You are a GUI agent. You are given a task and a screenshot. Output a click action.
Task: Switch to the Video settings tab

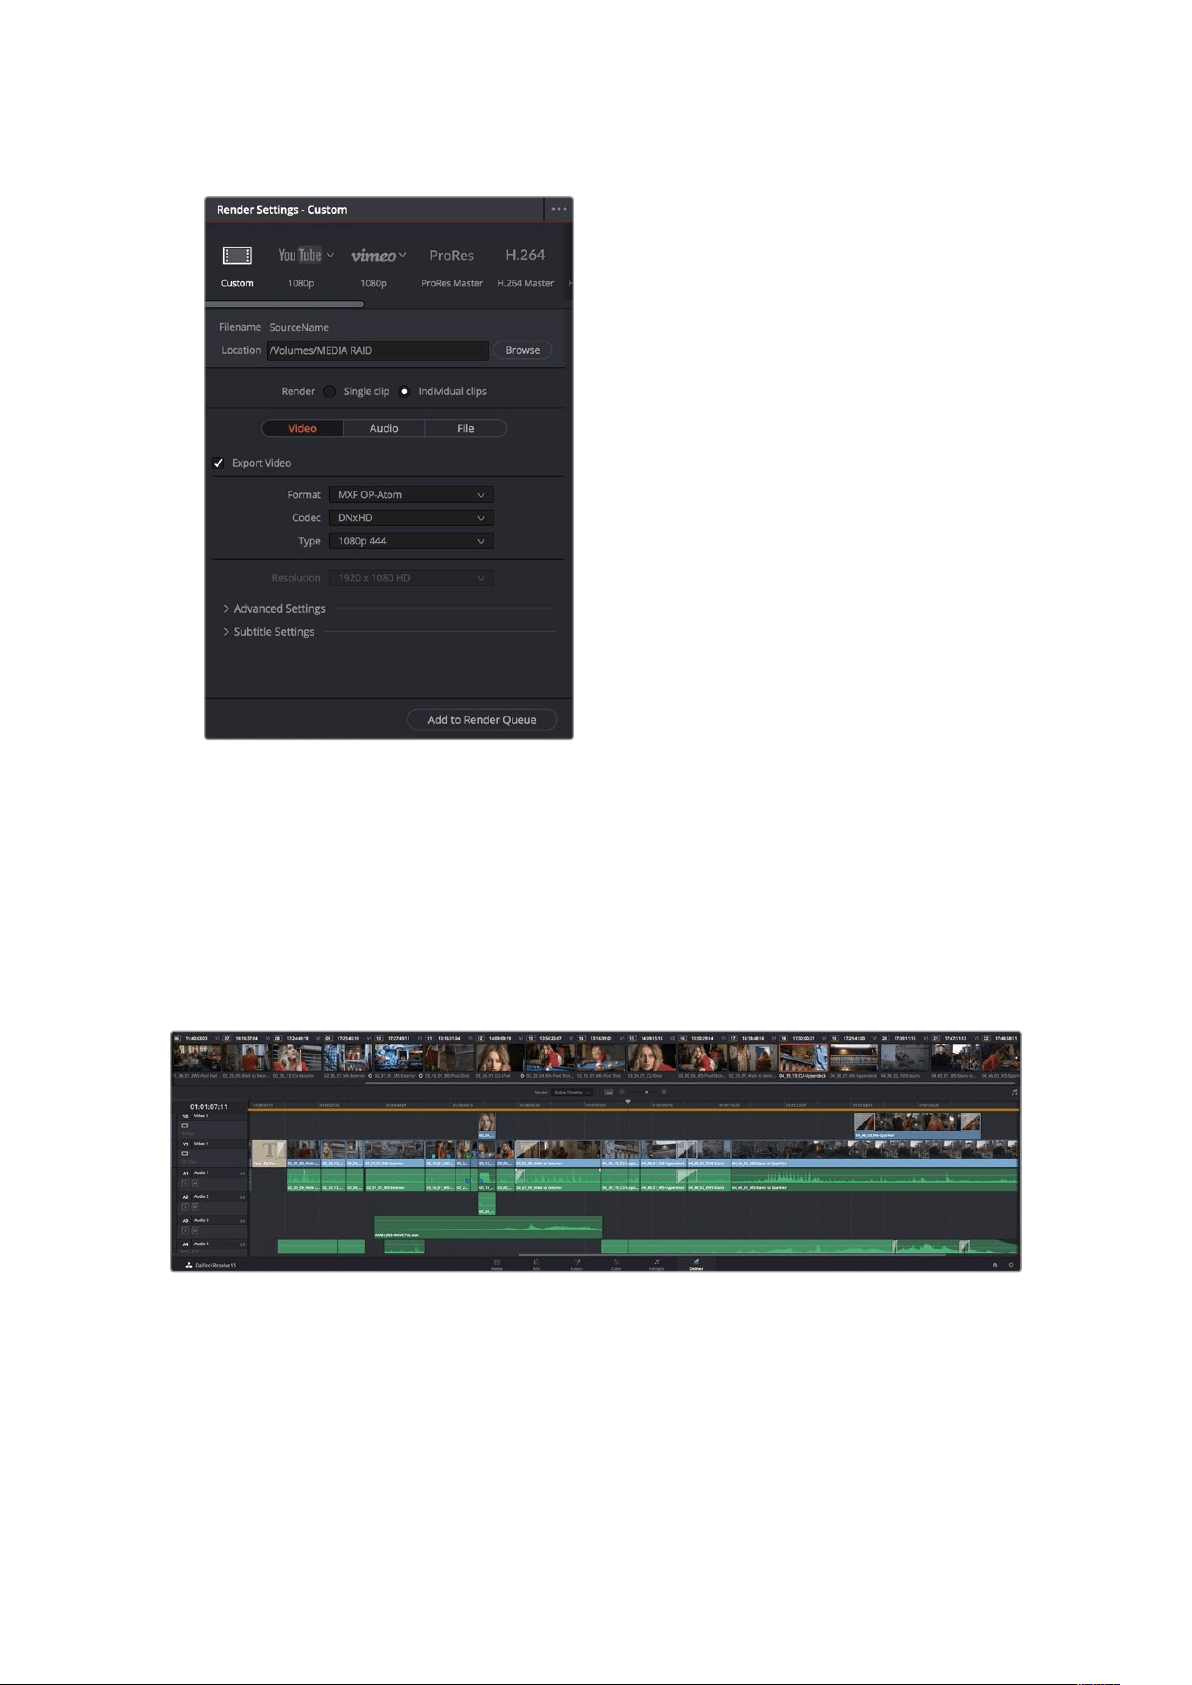[302, 428]
